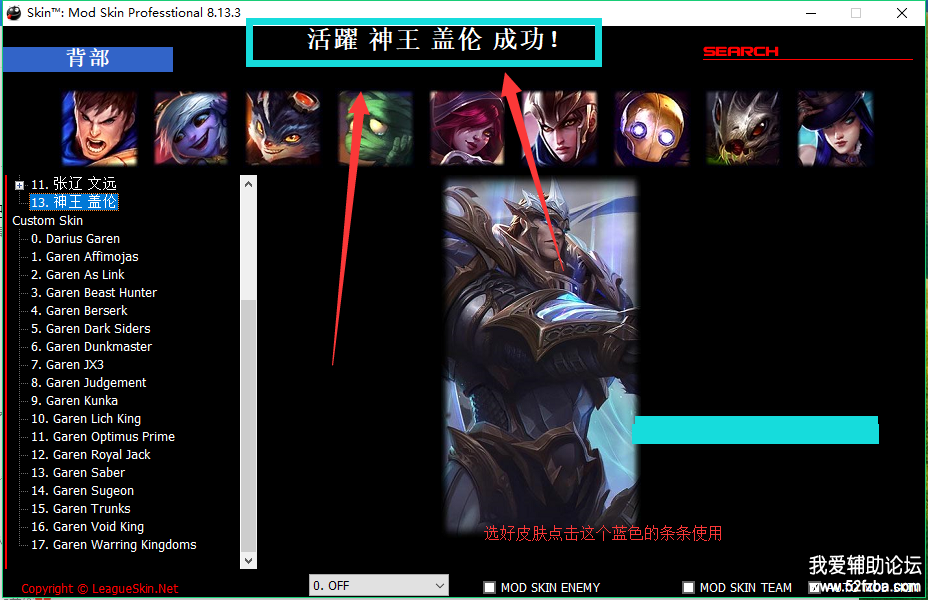
Task: Click the skin list scrollbar down arrow
Action: [x=249, y=560]
